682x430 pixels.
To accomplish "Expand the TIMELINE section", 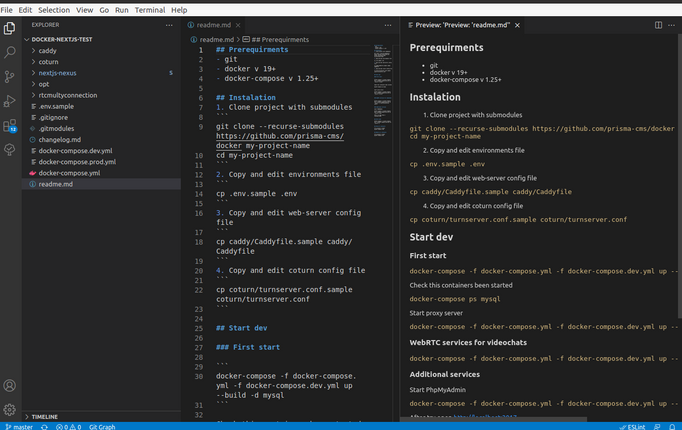I will [101, 417].
